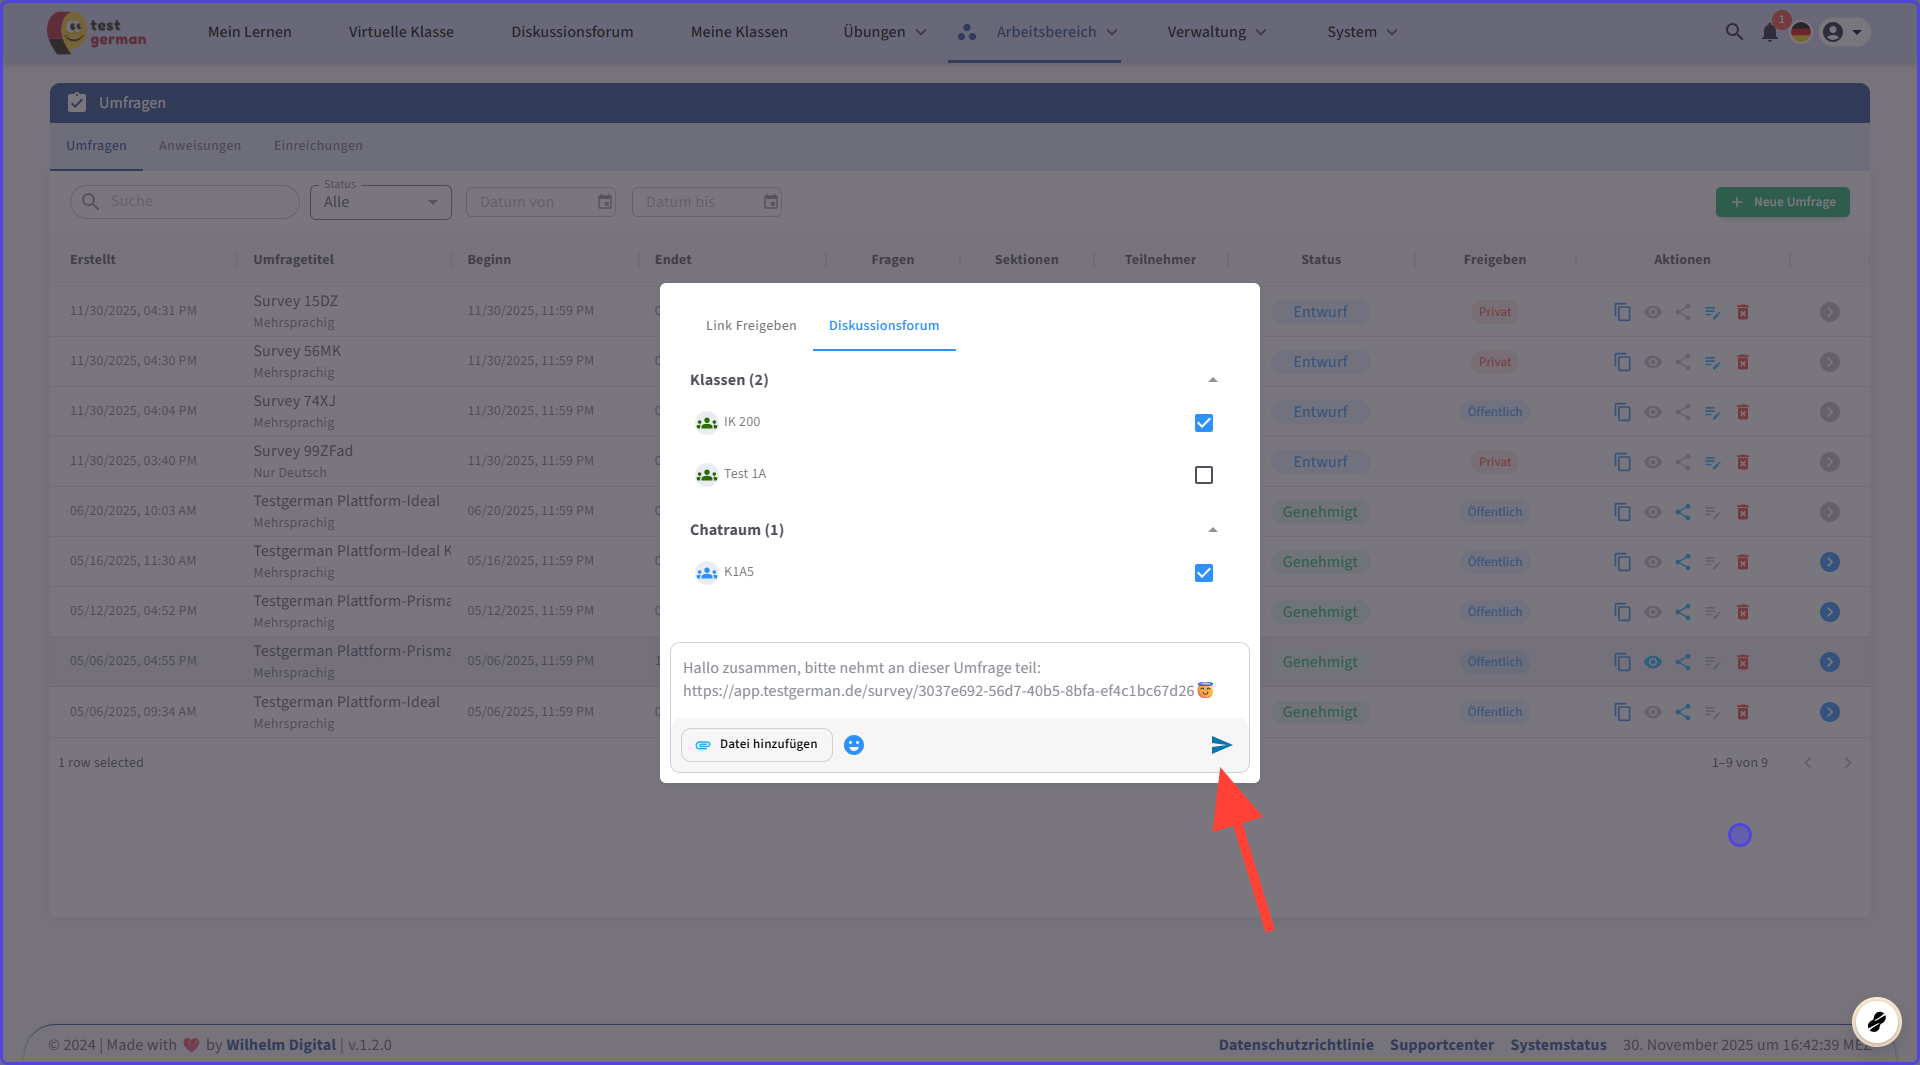Click the Suche search field
The height and width of the screenshot is (1065, 1920).
click(x=195, y=202)
